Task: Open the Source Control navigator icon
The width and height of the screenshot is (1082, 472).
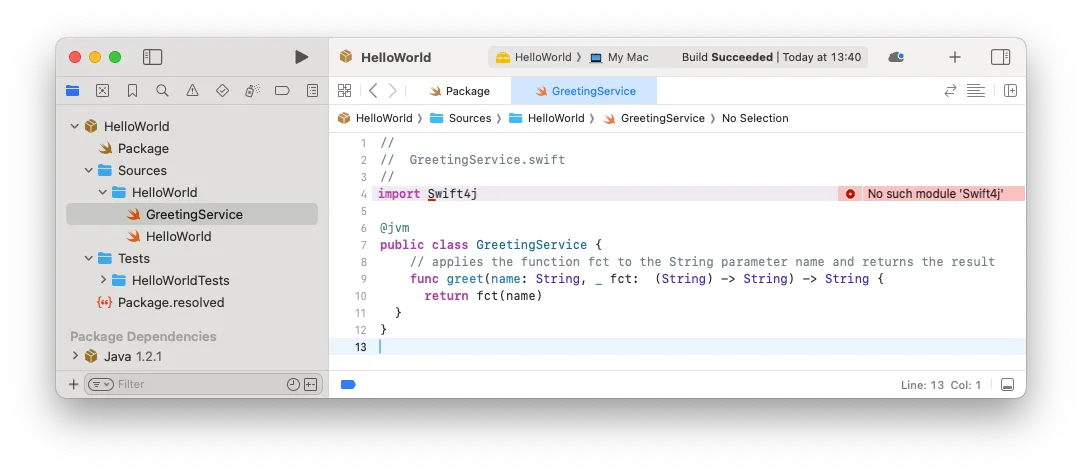Action: [x=102, y=90]
